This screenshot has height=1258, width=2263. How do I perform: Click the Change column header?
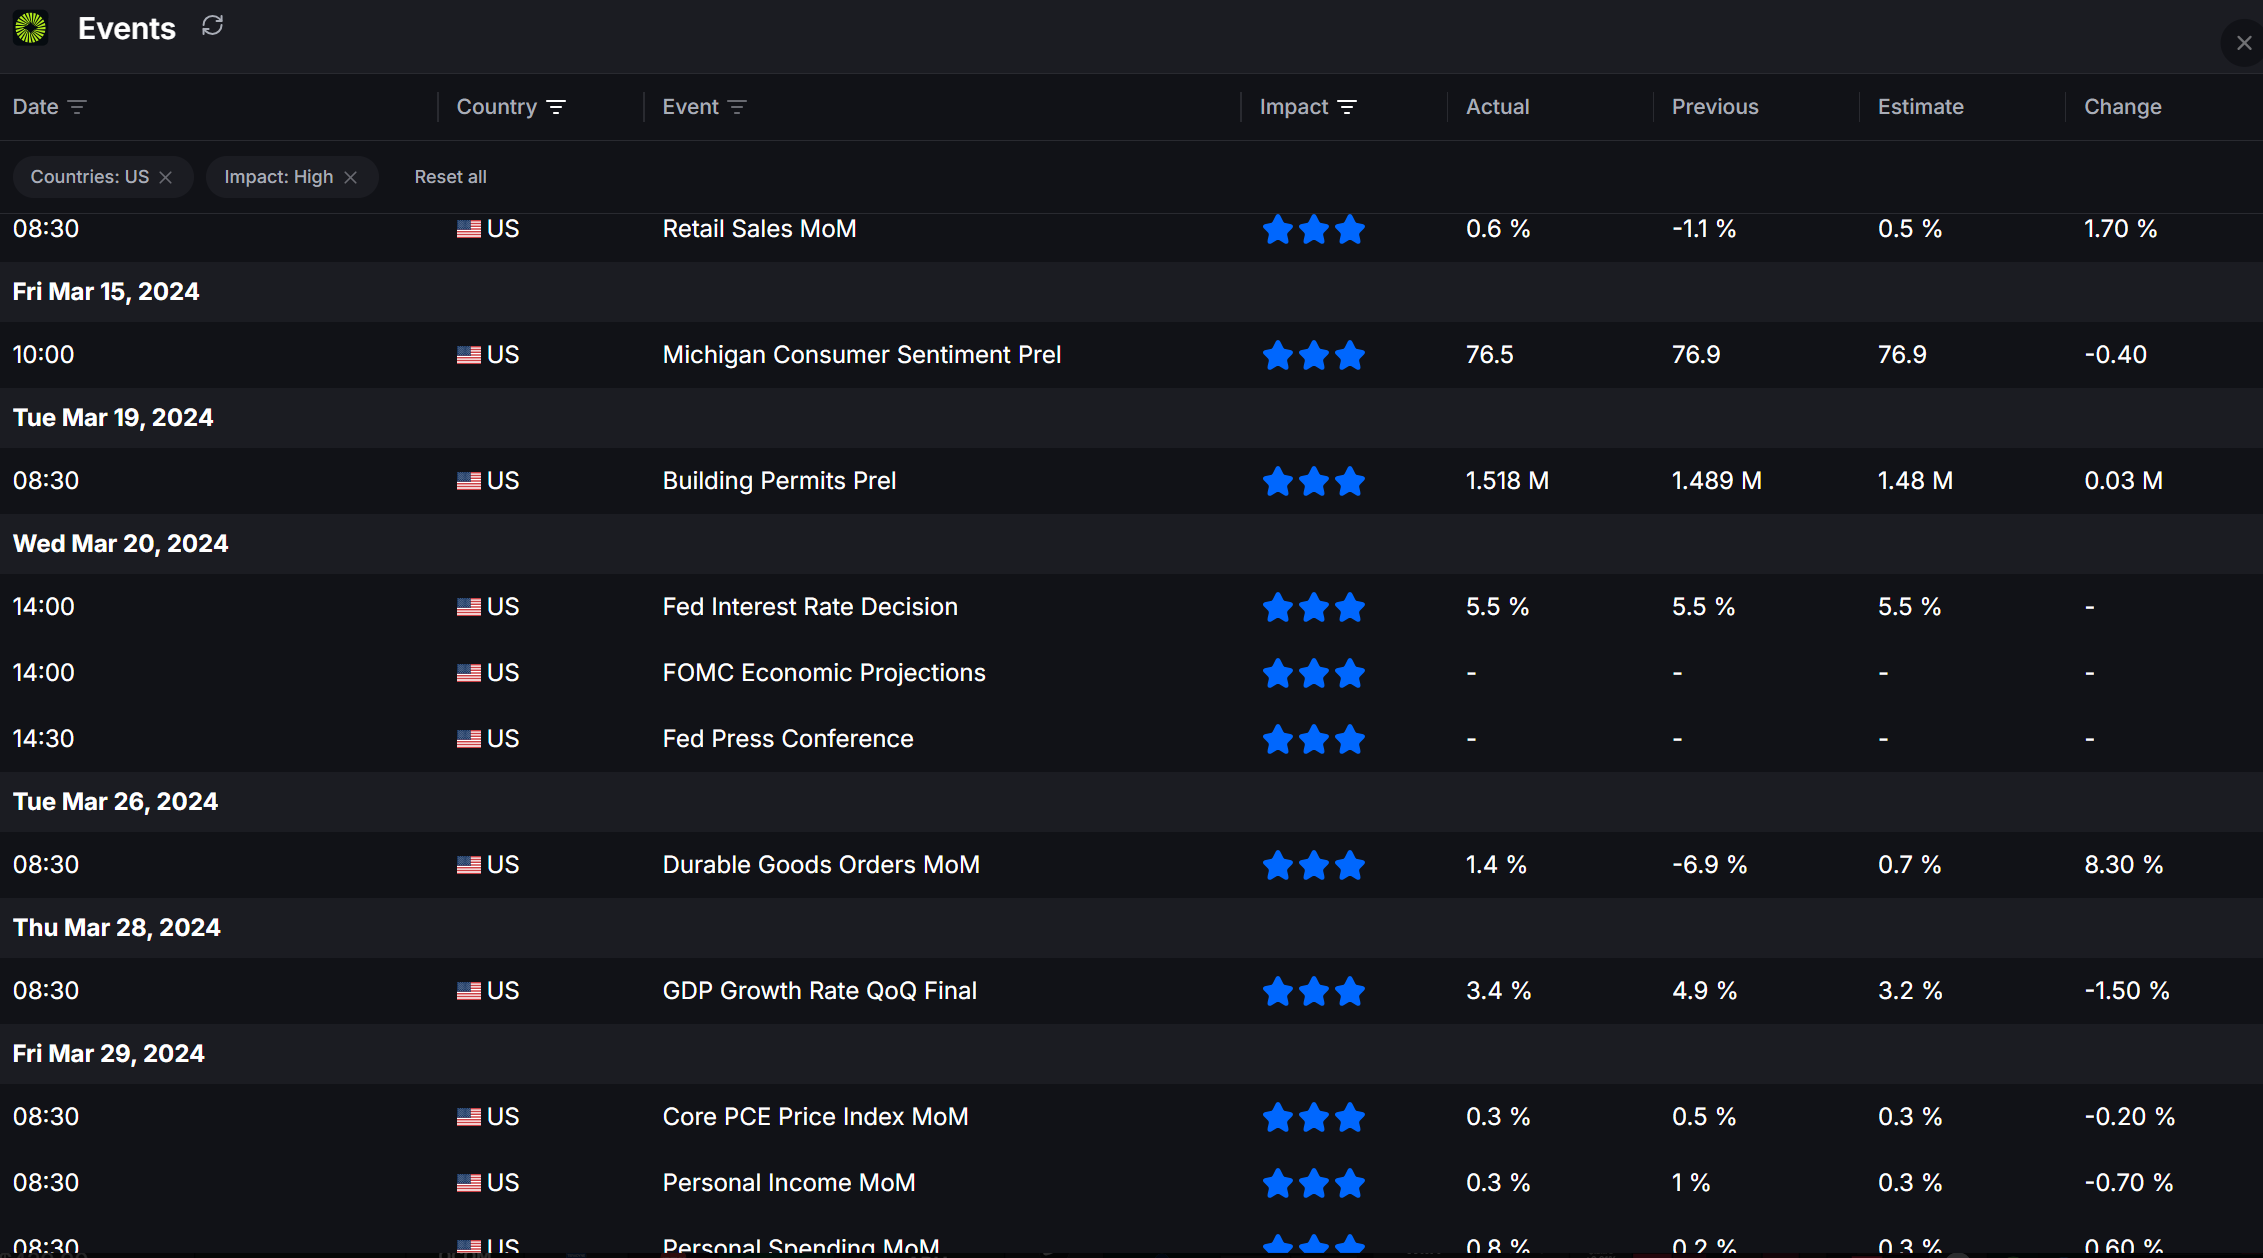2122,107
